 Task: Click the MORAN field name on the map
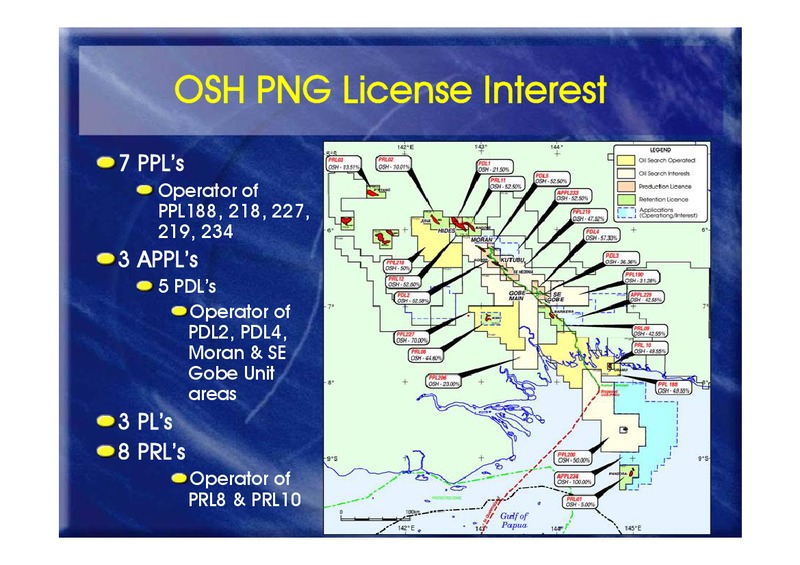coord(481,239)
